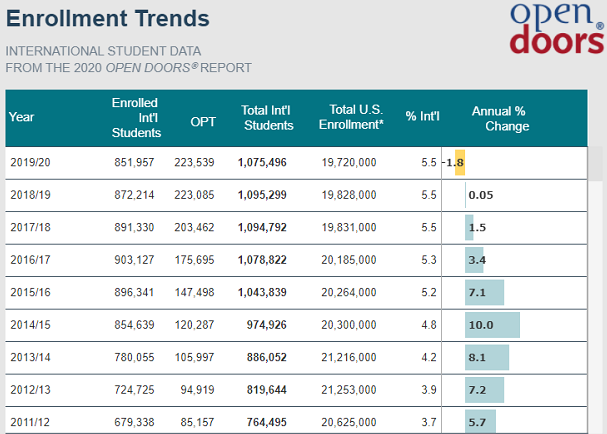Click the Enrolled Int'l Students column header

click(x=136, y=118)
